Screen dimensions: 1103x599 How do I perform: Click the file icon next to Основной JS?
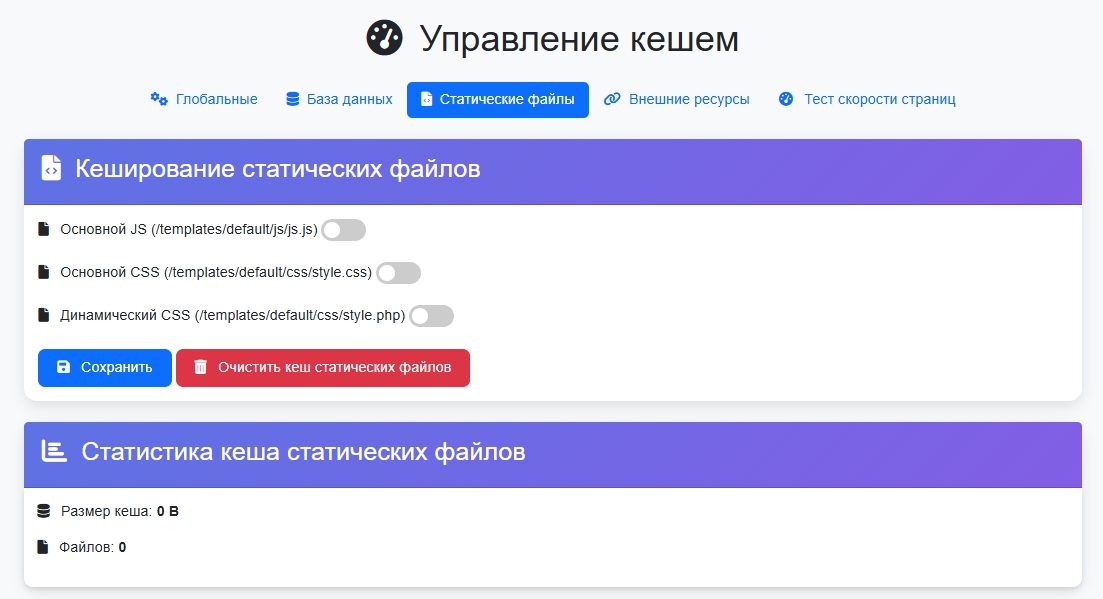[x=41, y=228]
